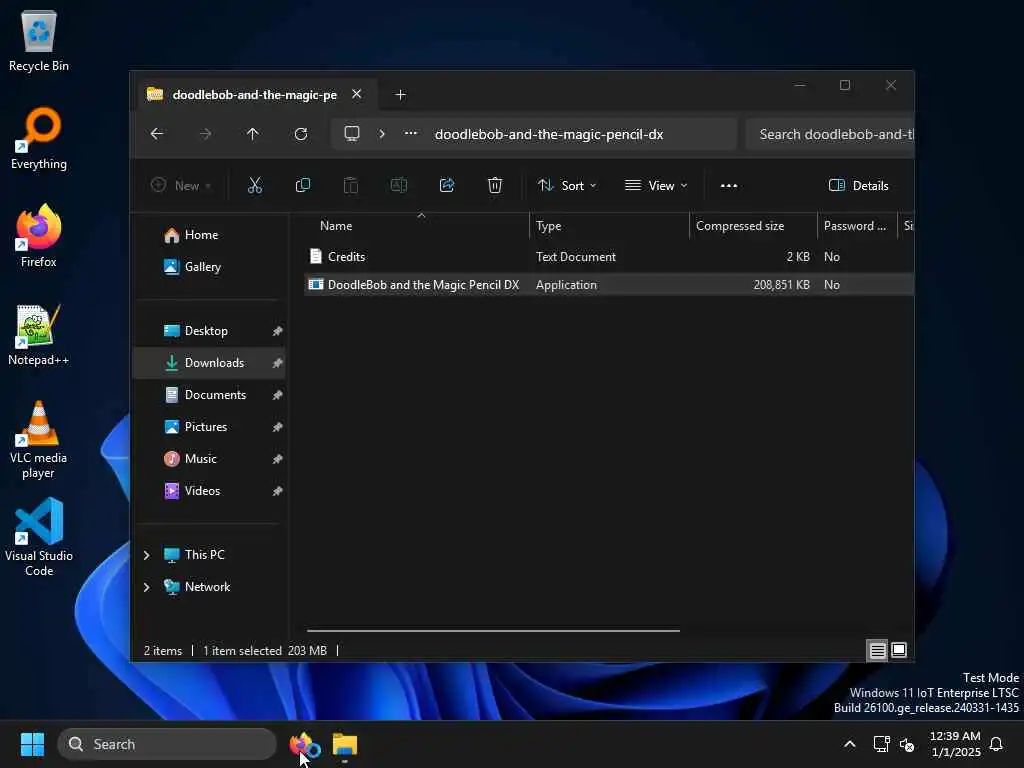Click the Copy icon in toolbar
1024x768 pixels.
(x=302, y=185)
